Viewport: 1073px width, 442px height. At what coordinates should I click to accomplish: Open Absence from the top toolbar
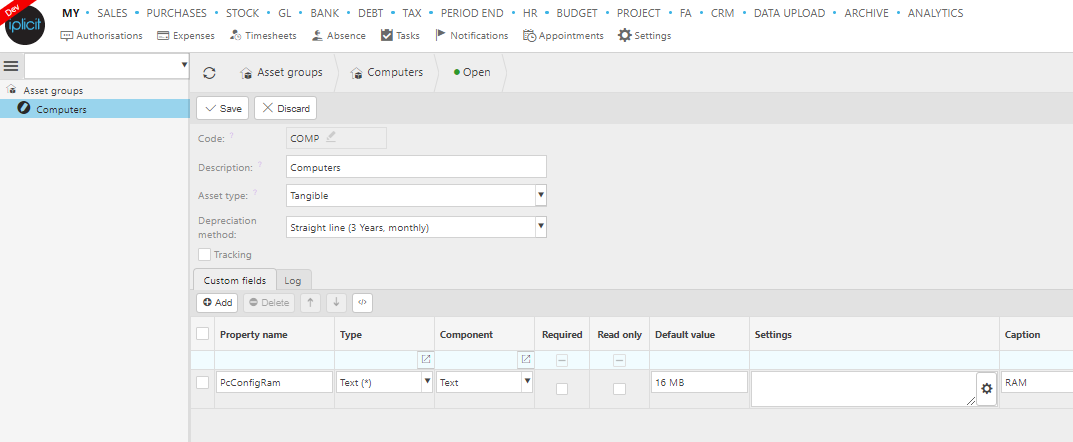[x=338, y=35]
